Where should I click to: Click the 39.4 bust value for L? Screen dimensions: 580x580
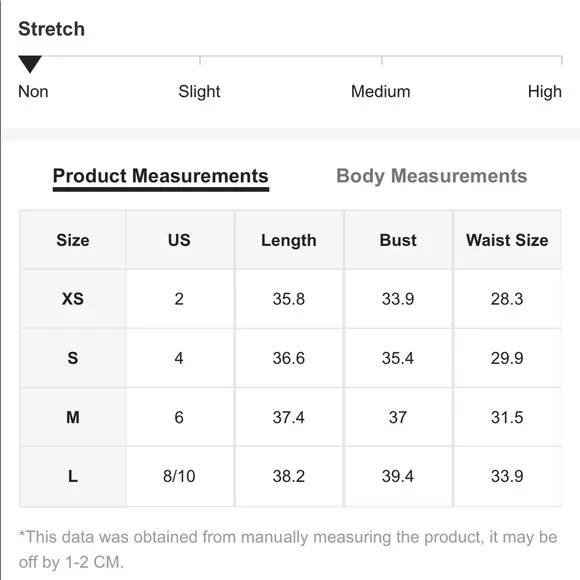[x=398, y=476]
